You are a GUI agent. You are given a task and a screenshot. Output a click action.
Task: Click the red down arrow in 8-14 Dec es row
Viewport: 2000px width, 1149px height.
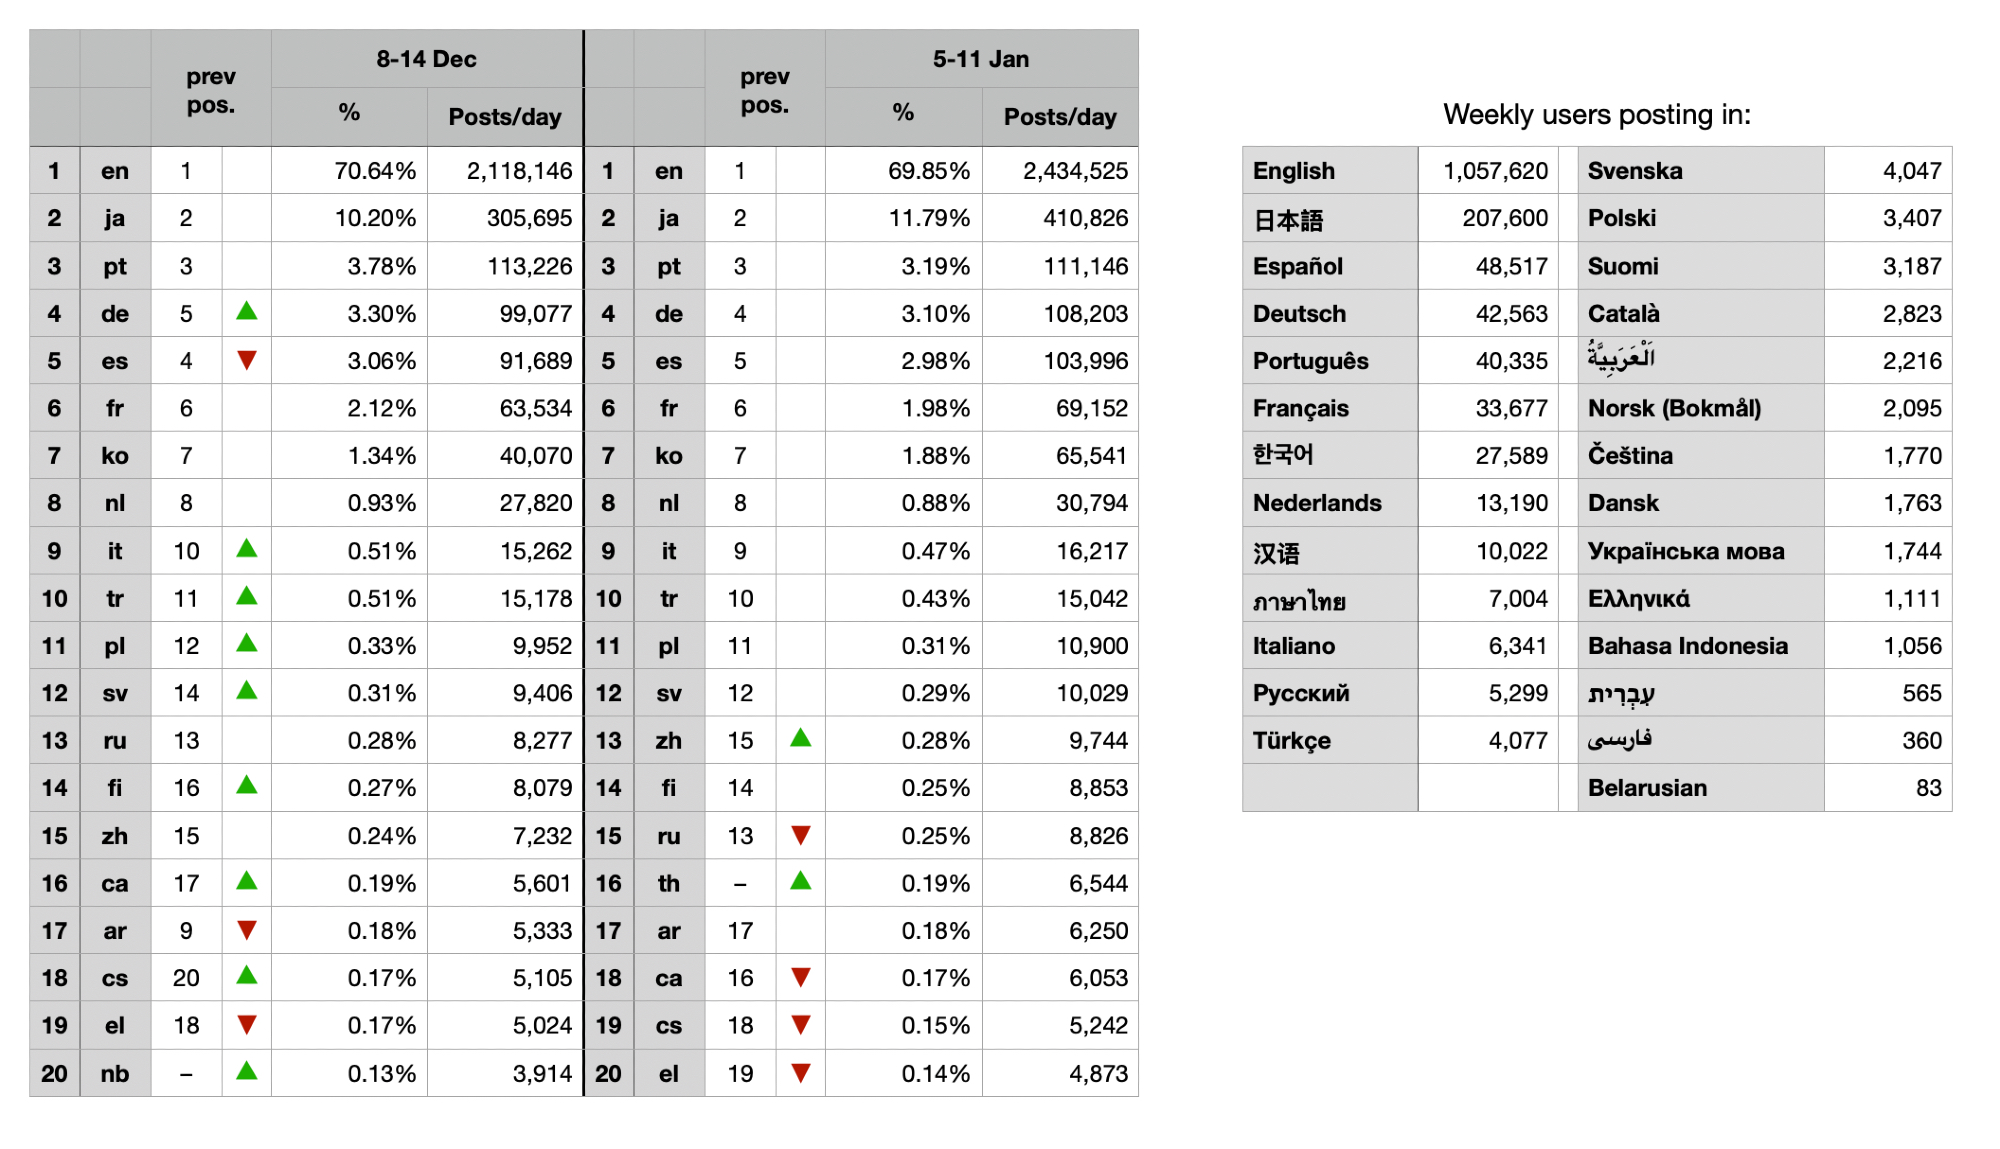coord(246,360)
